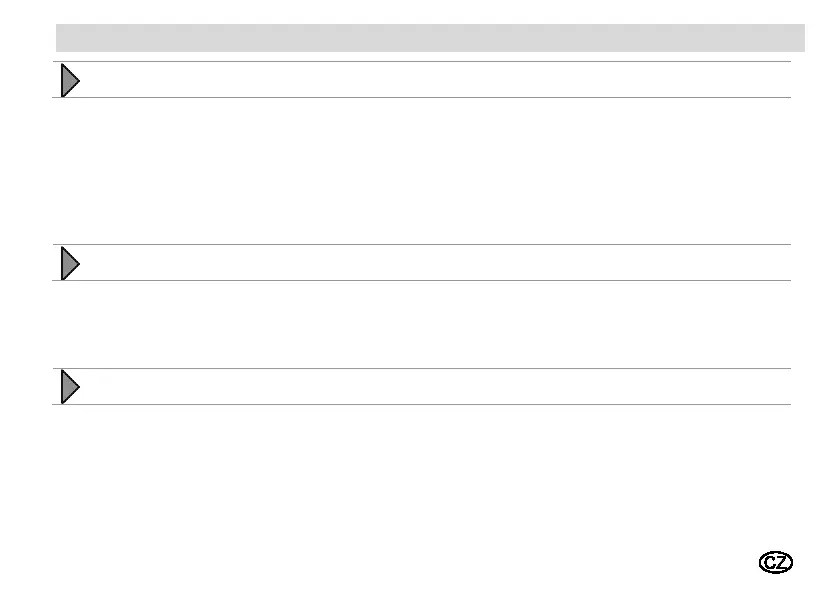Expand the second gray triangle section
This screenshot has height=595, width=839.
coord(70,263)
